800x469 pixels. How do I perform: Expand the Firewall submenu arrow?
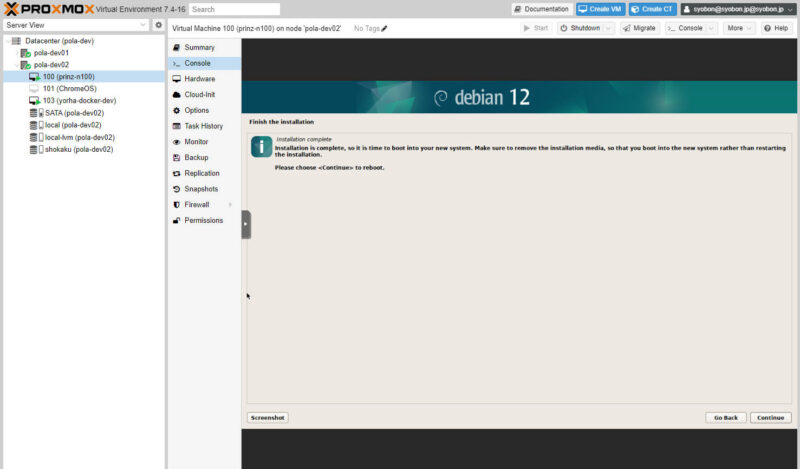pos(231,205)
